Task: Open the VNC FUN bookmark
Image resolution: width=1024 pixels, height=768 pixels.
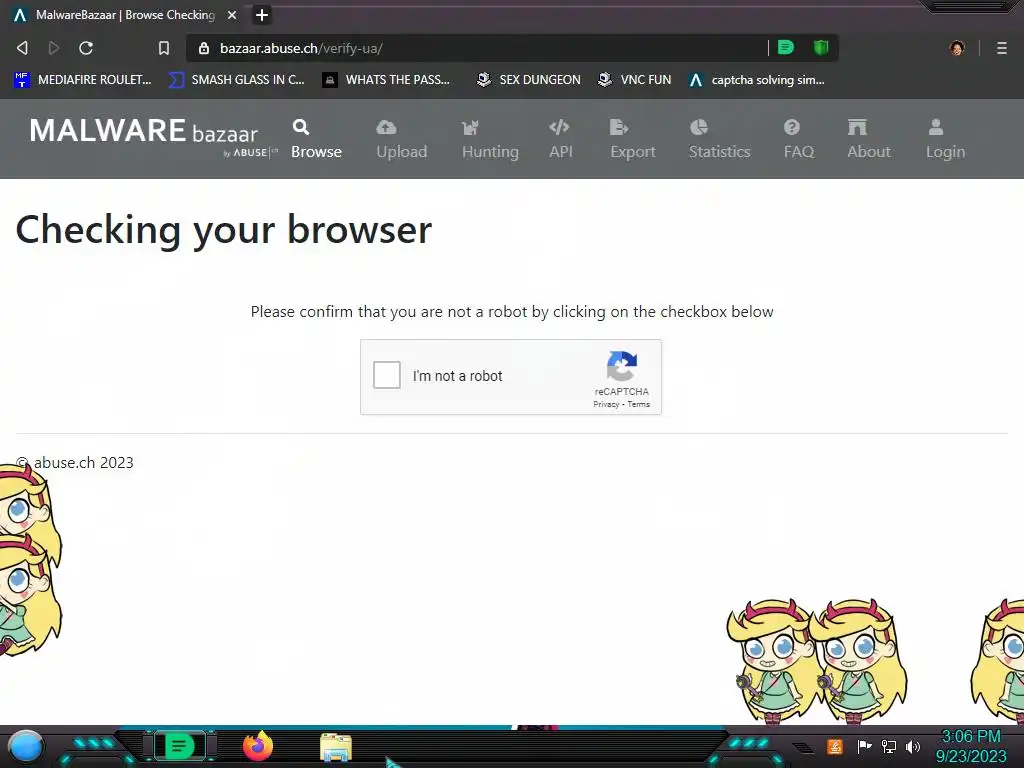Action: [635, 80]
